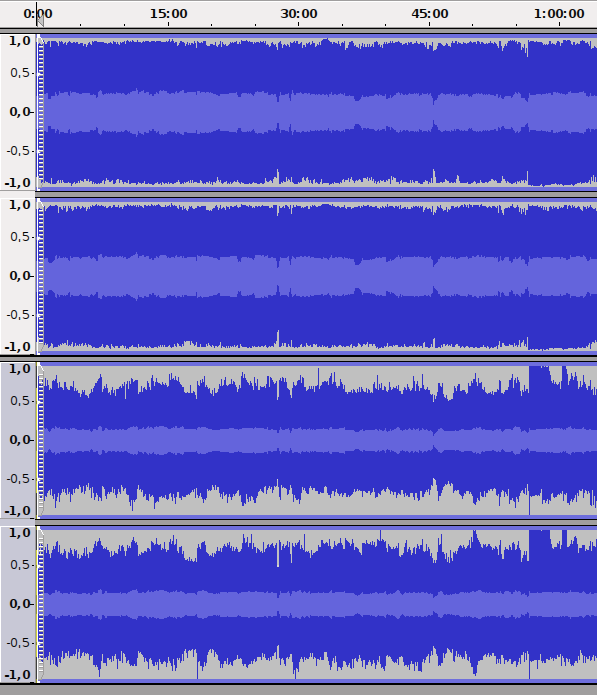Click the 0,5 label on the fourth channel scale
The height and width of the screenshot is (695, 597).
pos(20,565)
